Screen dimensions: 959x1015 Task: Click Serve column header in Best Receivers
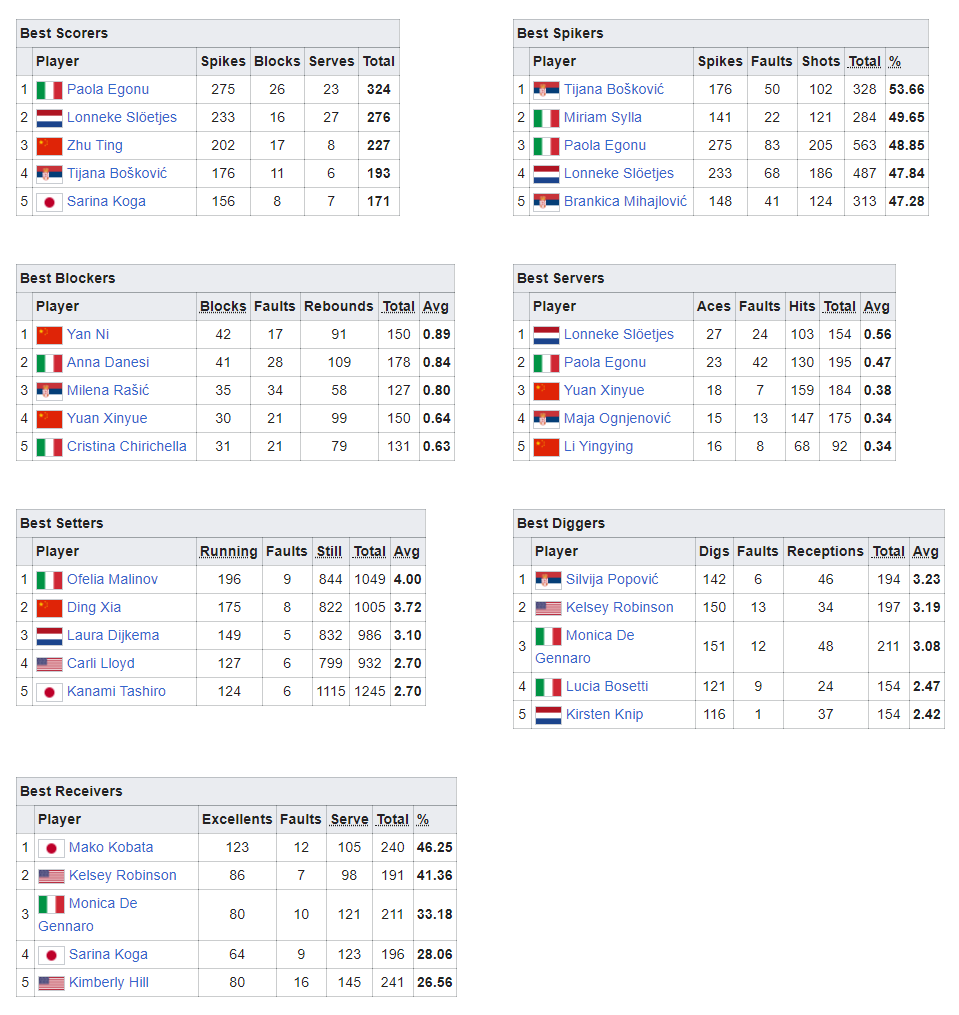click(x=350, y=820)
